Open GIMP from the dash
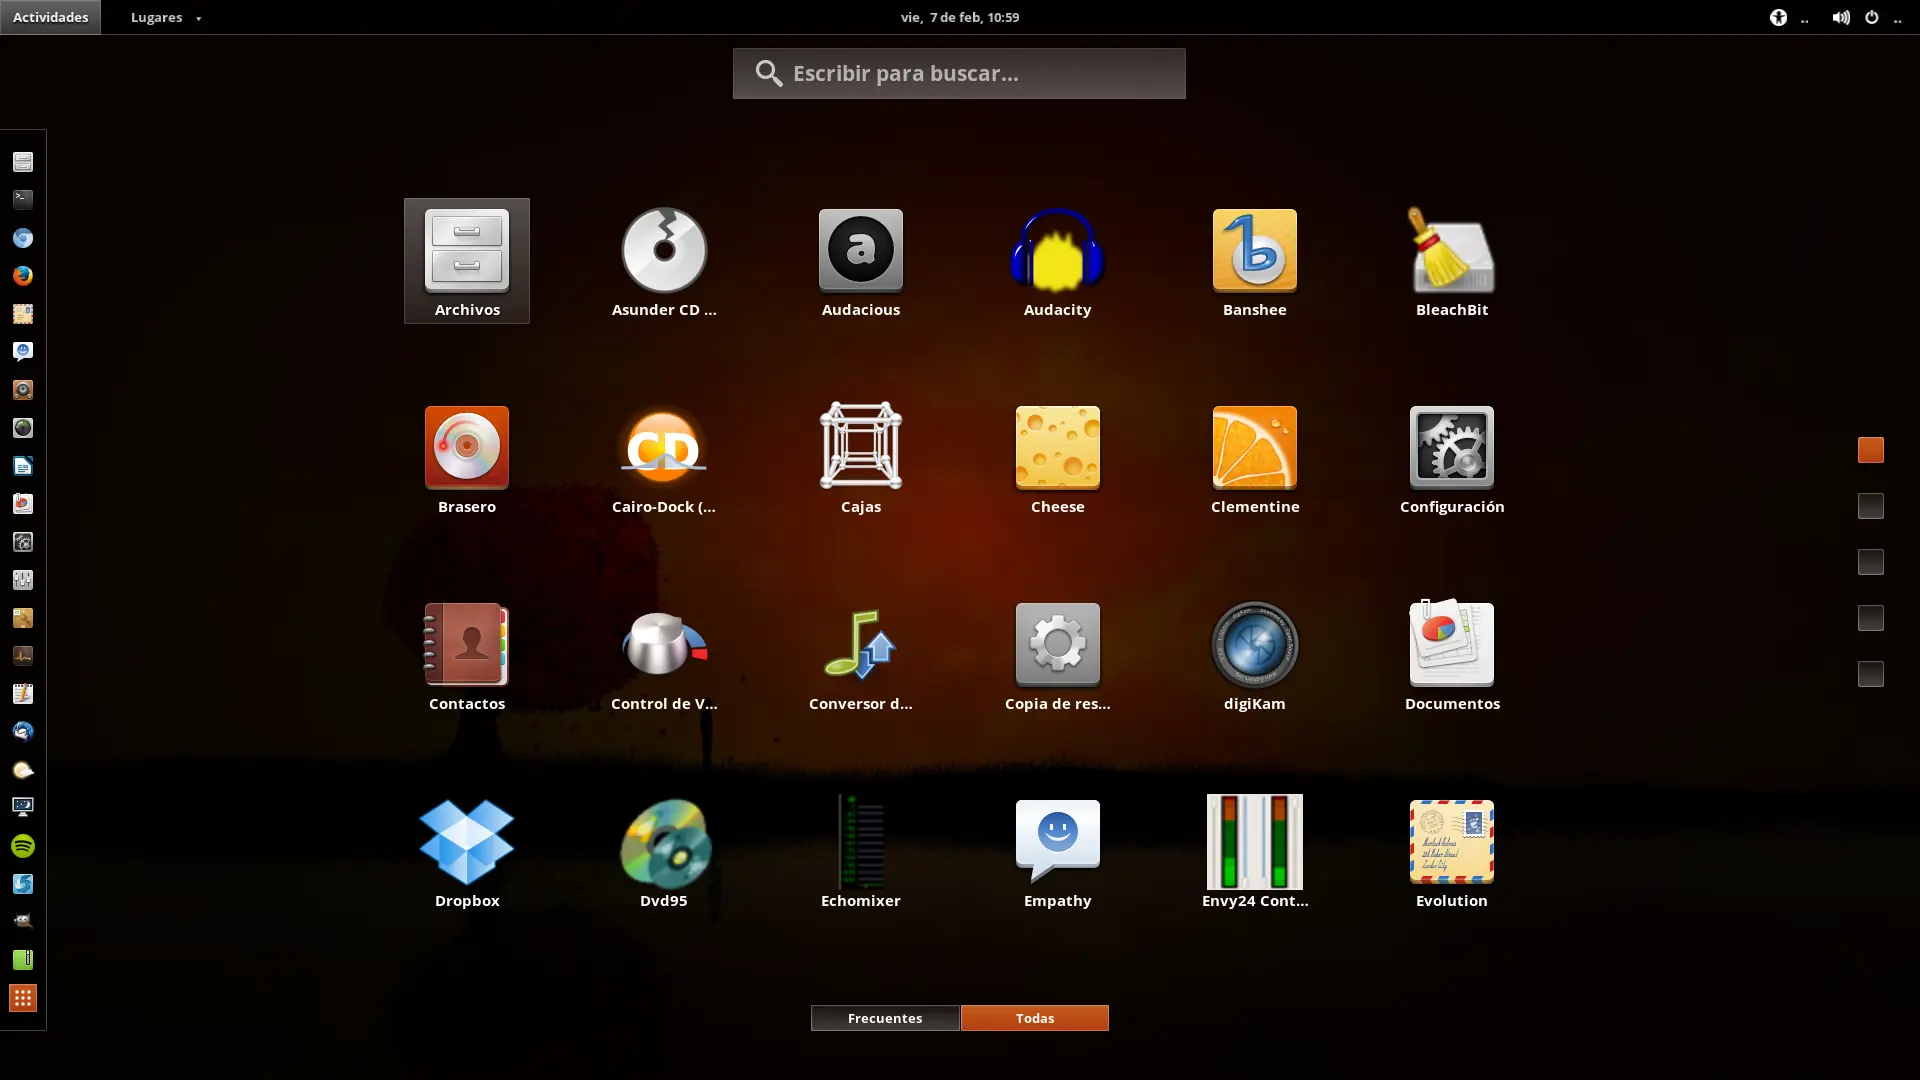 tap(23, 922)
